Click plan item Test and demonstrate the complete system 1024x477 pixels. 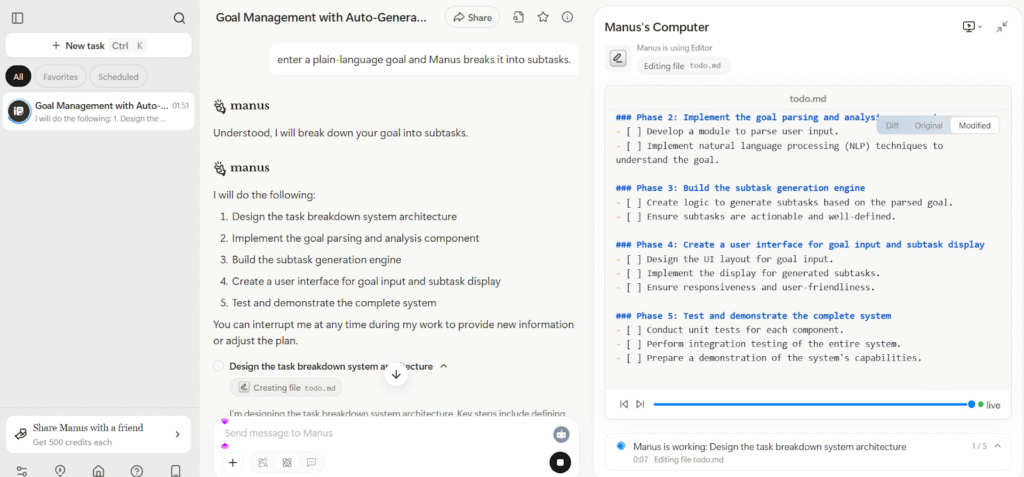(334, 303)
